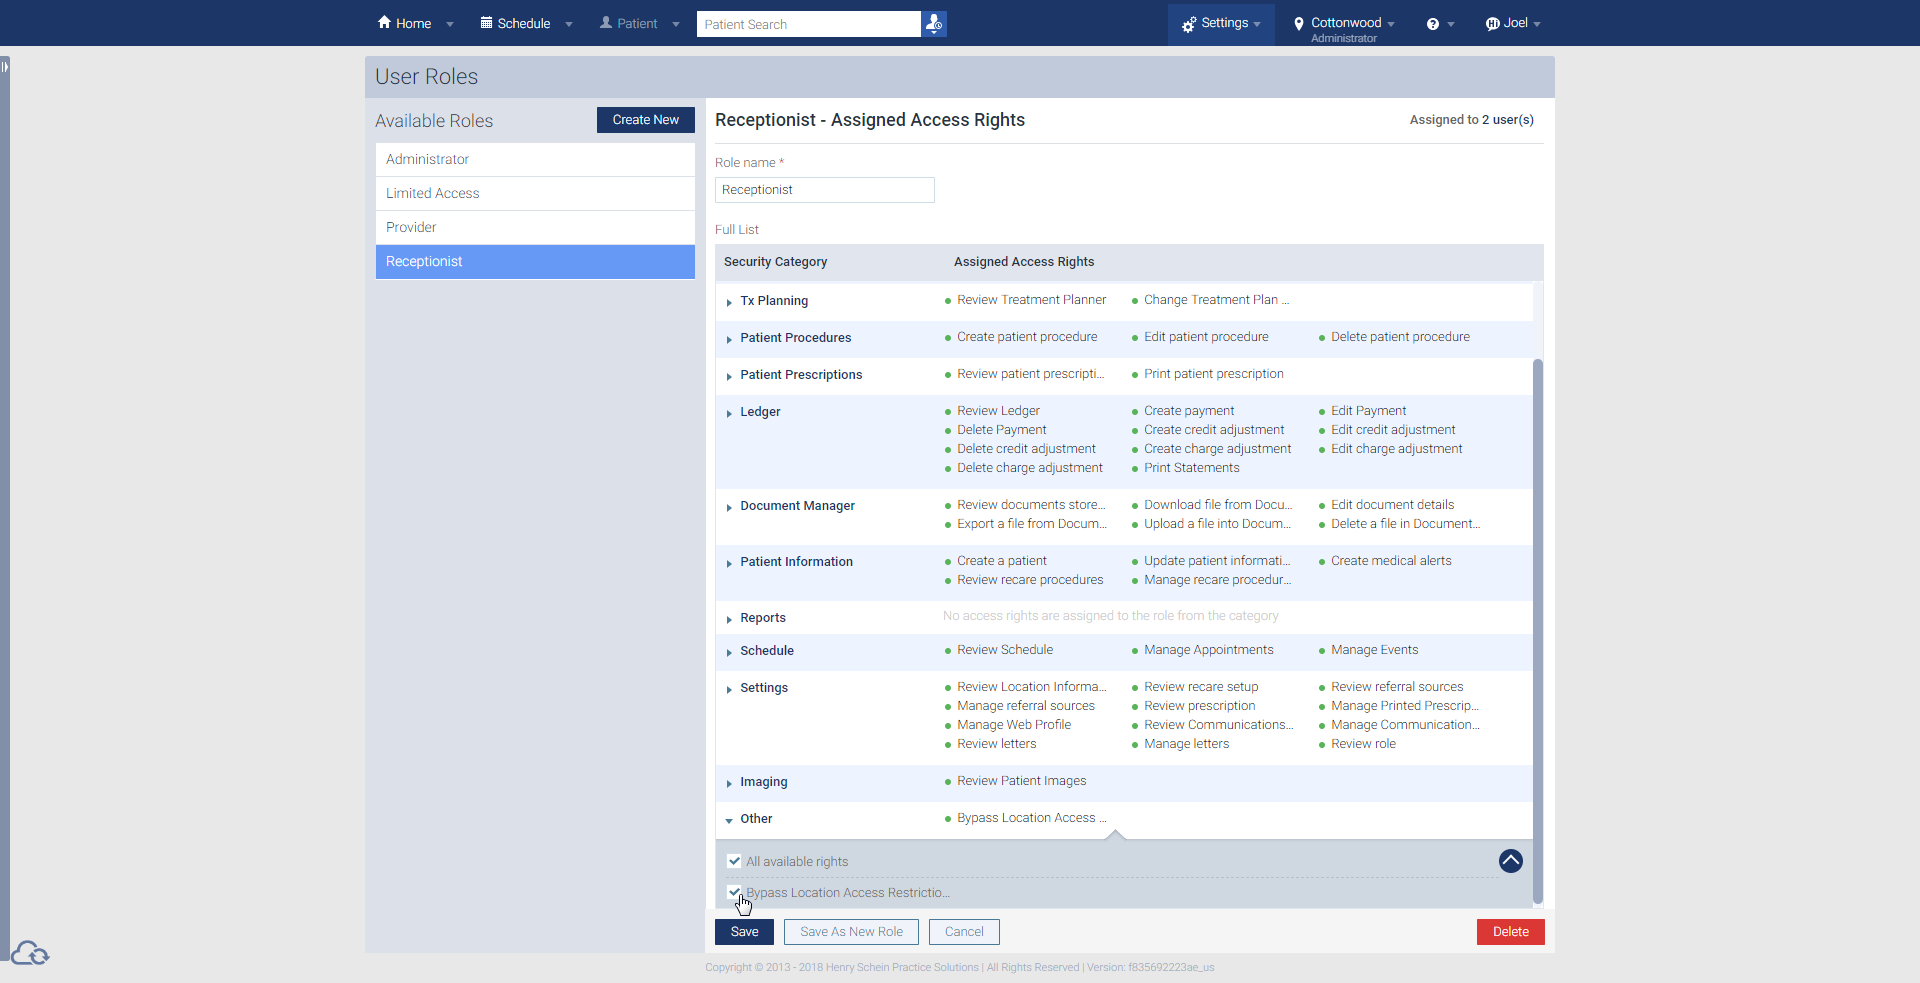Click the cloud sync icon in bottom-left corner
Screen dimensions: 1920x983
pos(30,954)
